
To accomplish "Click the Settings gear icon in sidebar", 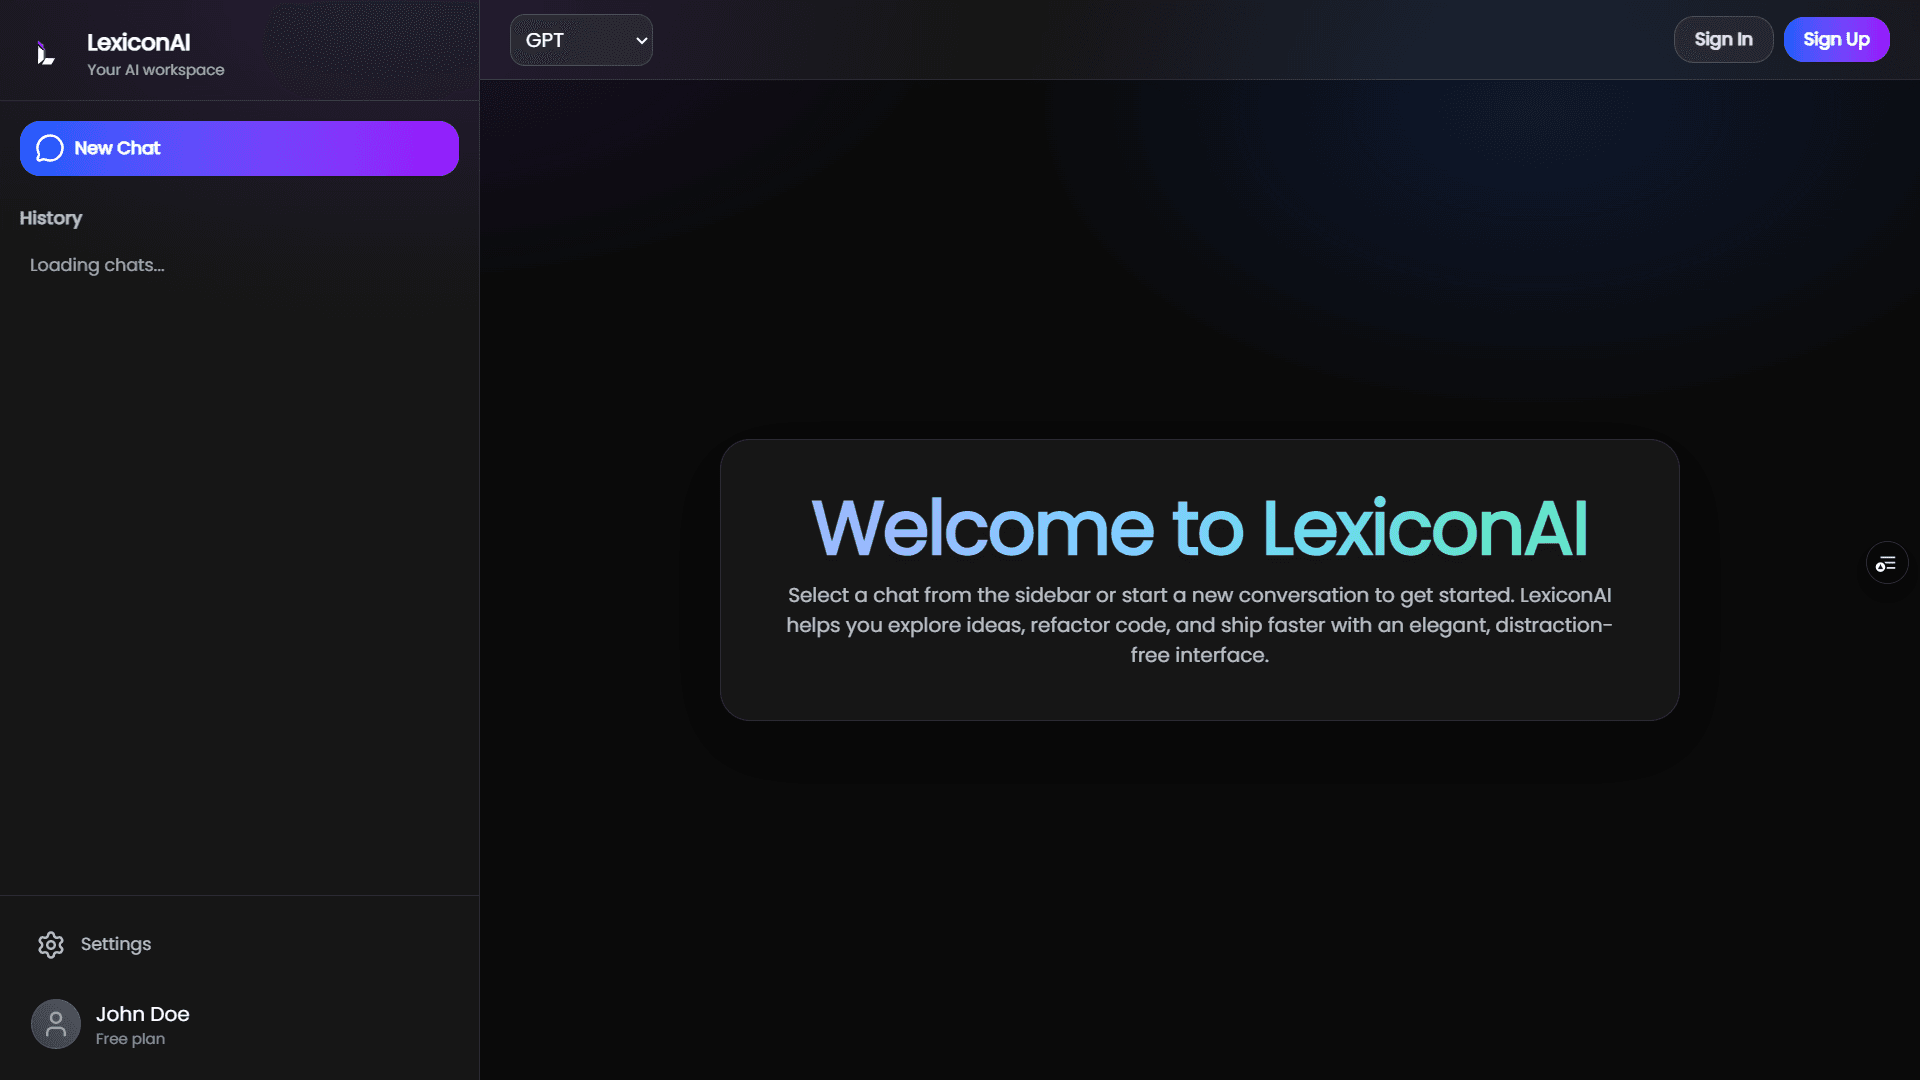I will click(x=50, y=944).
